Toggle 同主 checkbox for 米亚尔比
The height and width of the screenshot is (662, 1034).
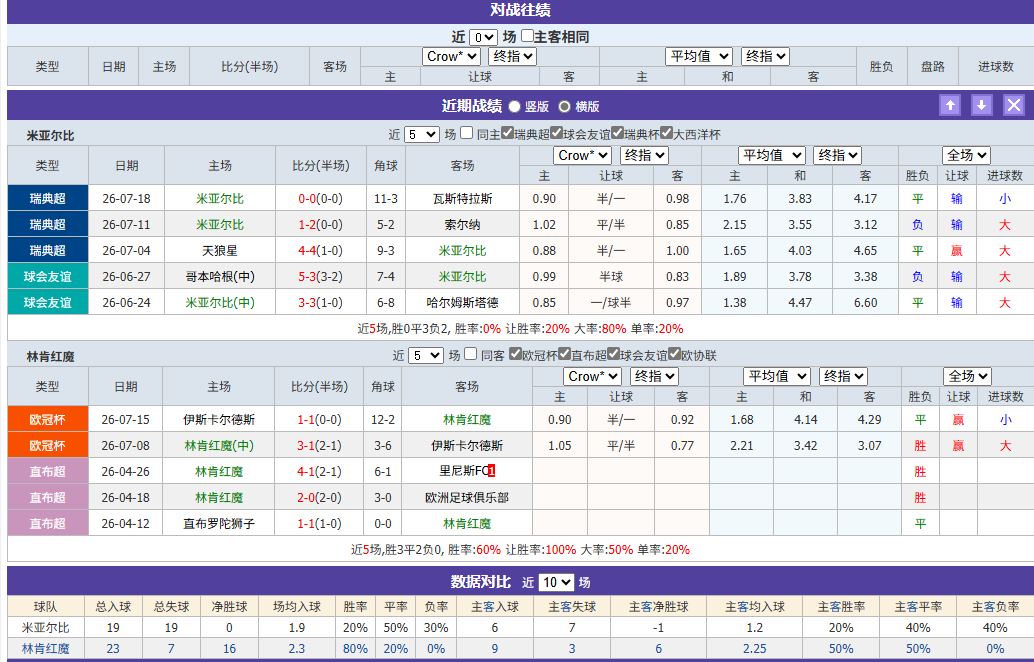point(466,133)
